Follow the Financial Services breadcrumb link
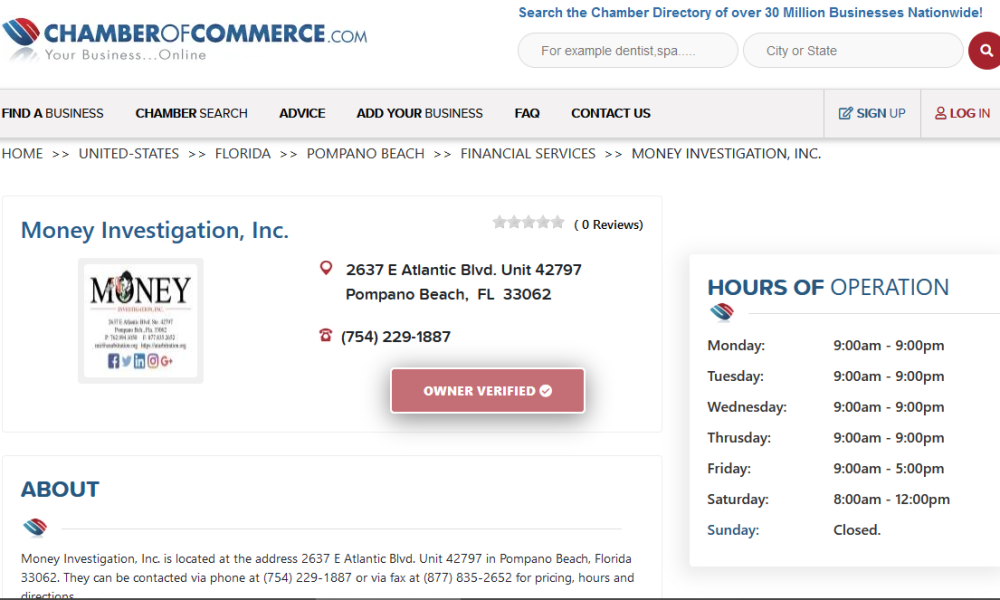Screen dimensions: 1000x600 click(527, 154)
